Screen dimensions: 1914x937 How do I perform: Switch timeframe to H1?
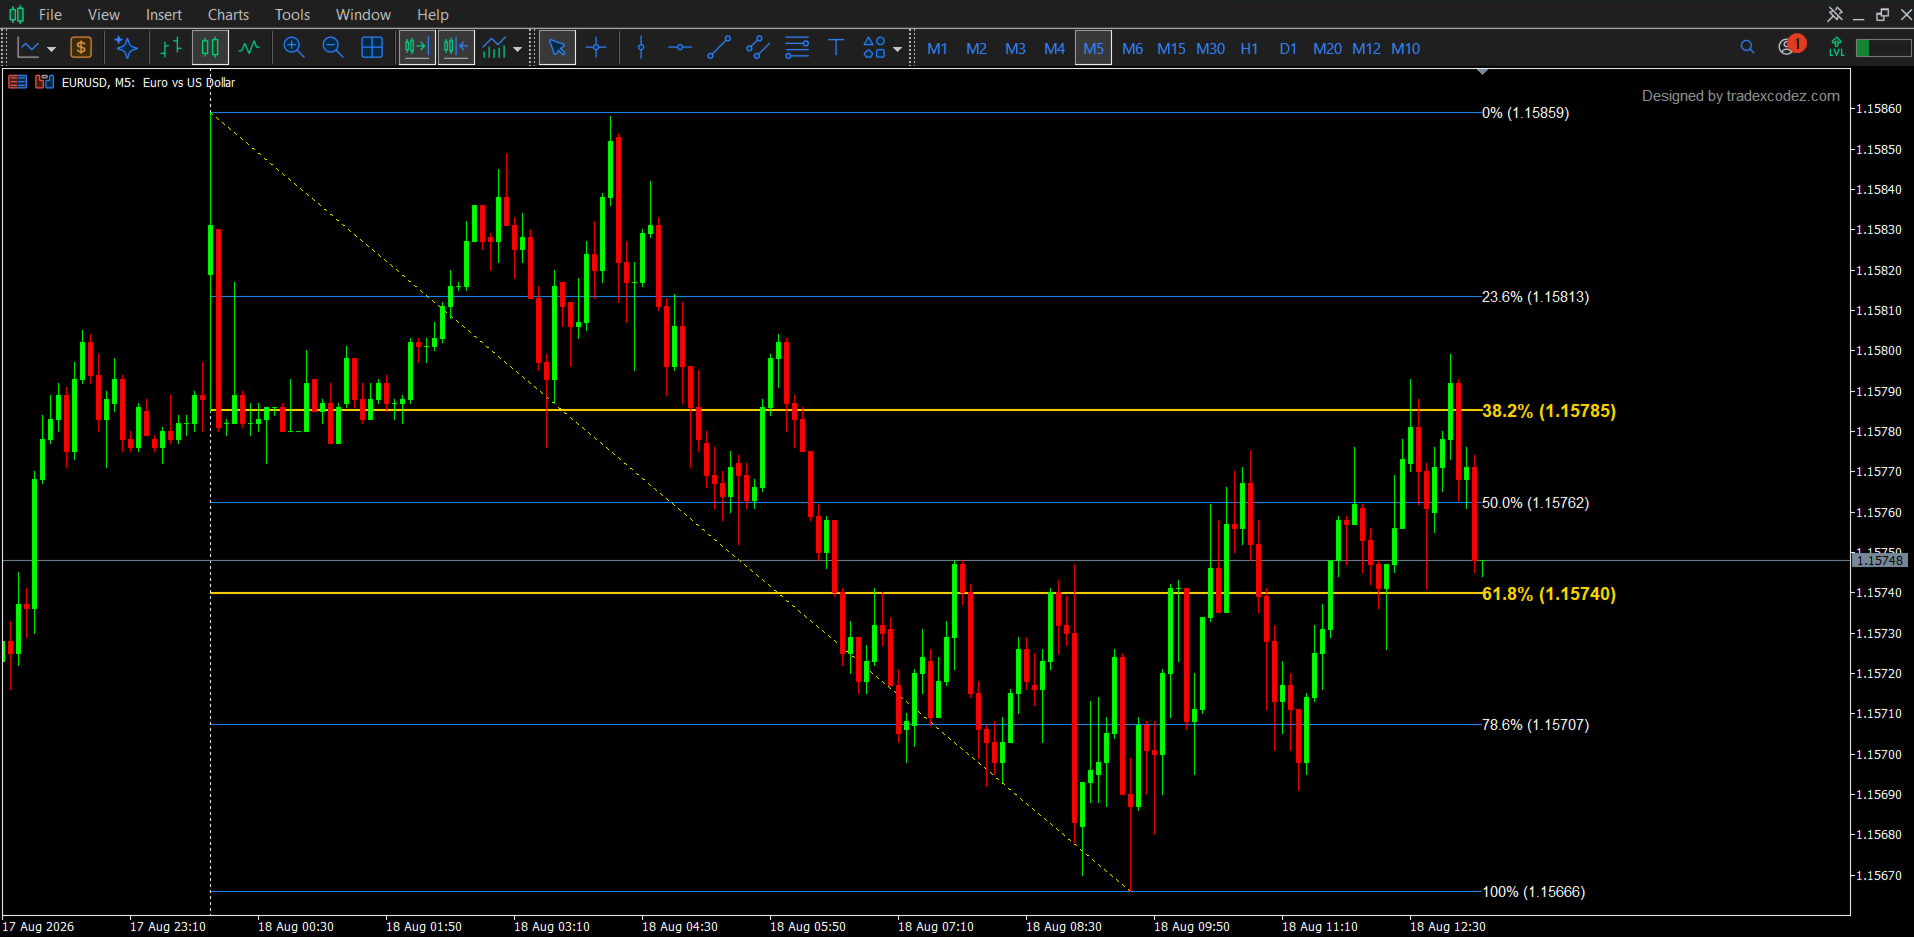click(1249, 48)
